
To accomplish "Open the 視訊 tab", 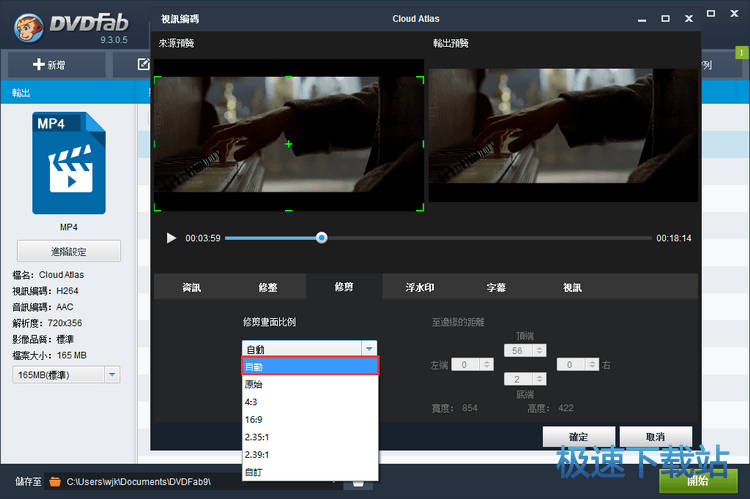I will click(x=572, y=287).
